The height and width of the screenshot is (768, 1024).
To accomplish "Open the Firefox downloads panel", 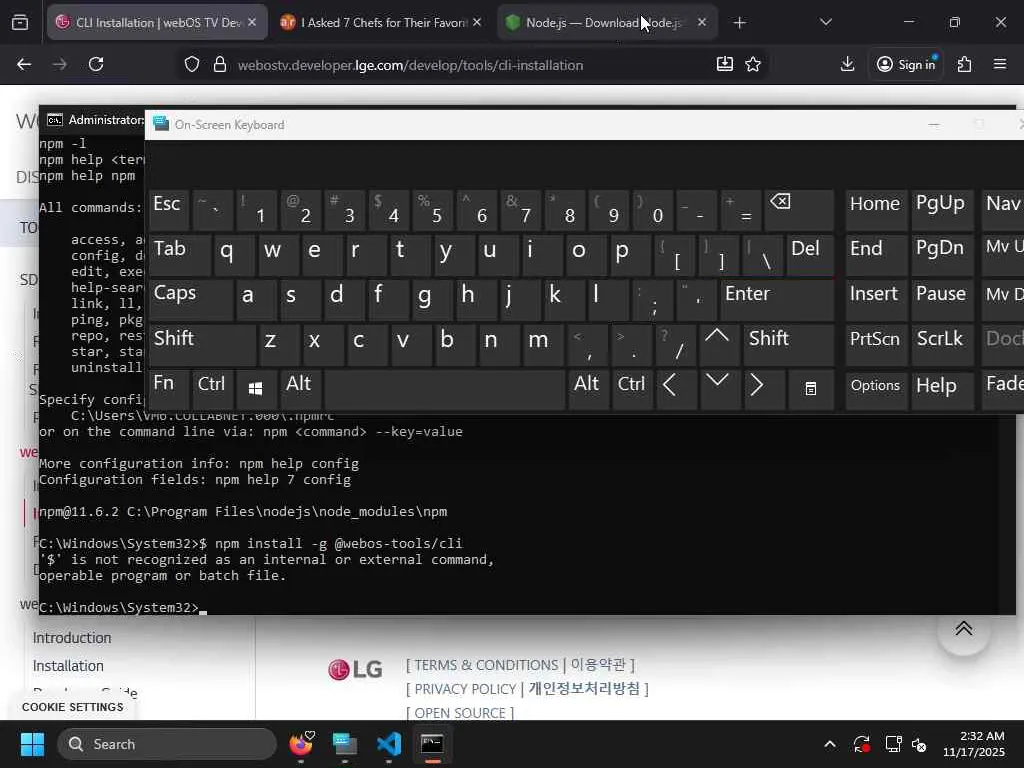I will click(847, 64).
